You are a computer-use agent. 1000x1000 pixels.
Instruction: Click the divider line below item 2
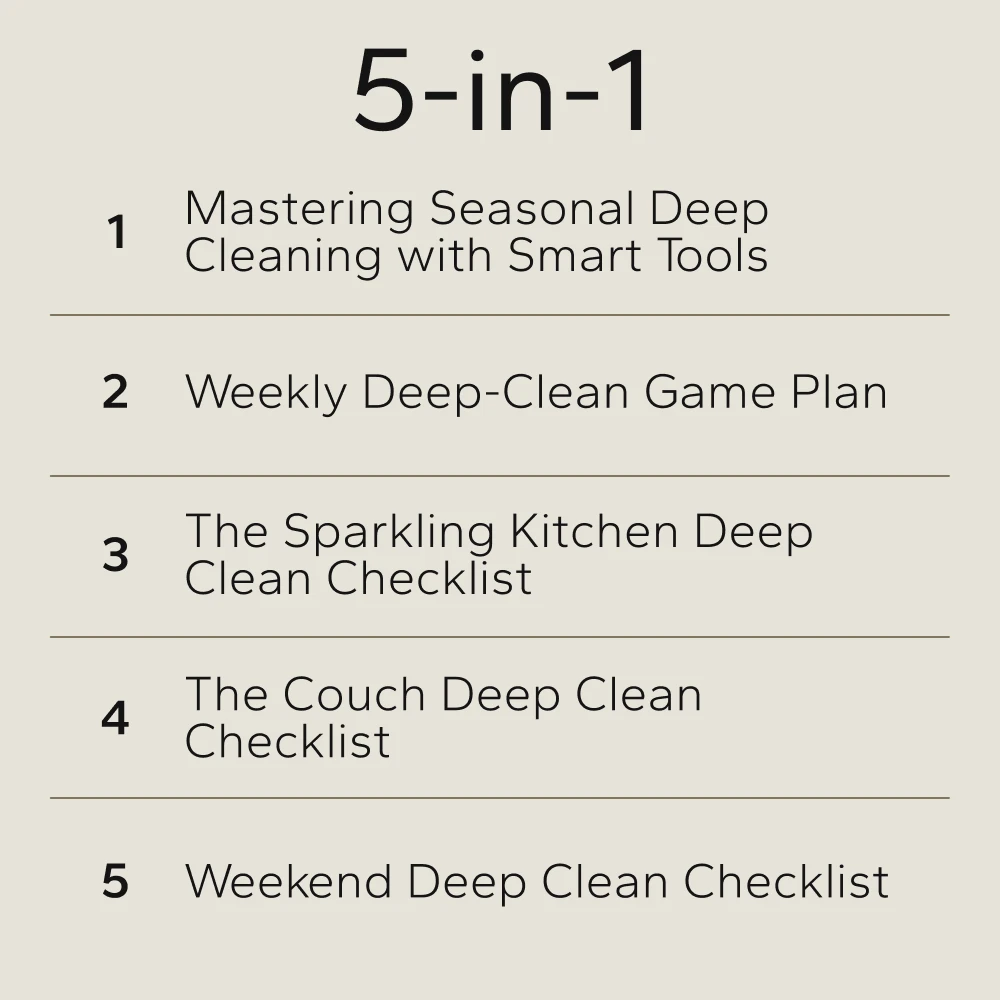(500, 476)
